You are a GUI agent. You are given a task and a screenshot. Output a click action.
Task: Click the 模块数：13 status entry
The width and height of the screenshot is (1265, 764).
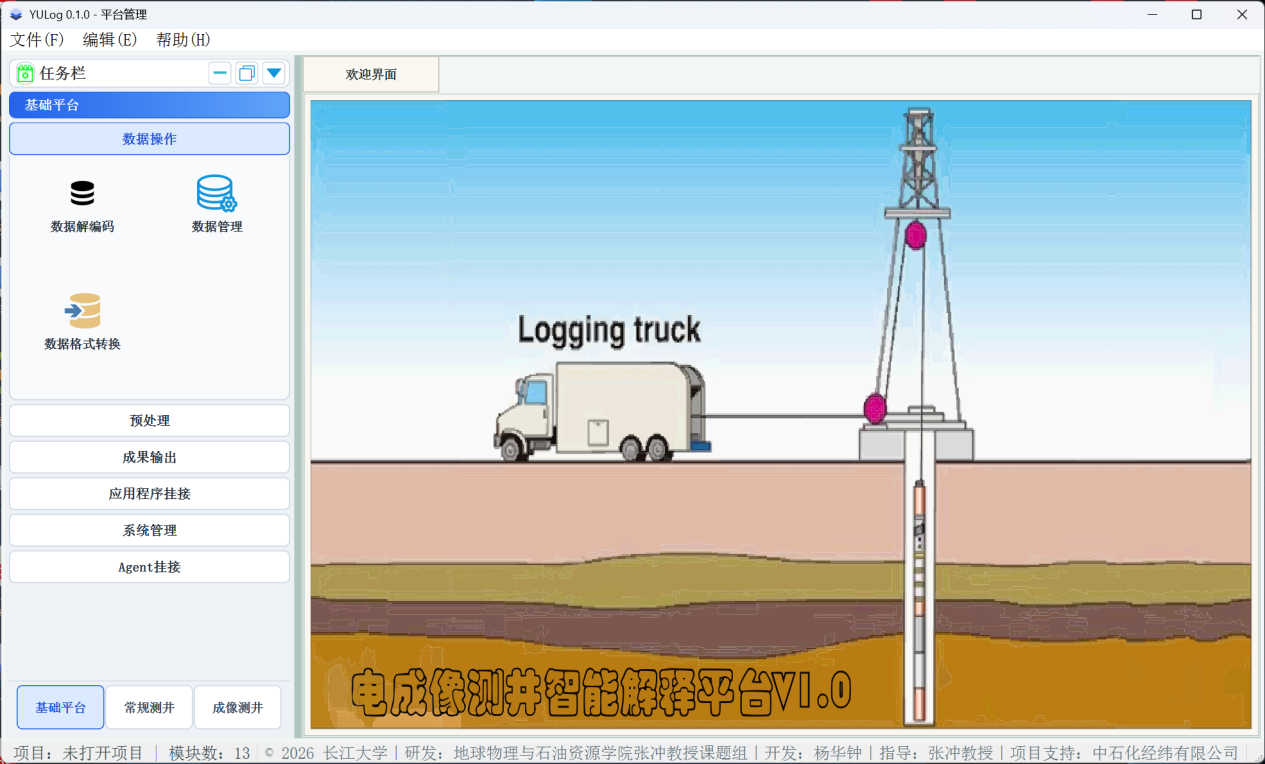point(209,753)
